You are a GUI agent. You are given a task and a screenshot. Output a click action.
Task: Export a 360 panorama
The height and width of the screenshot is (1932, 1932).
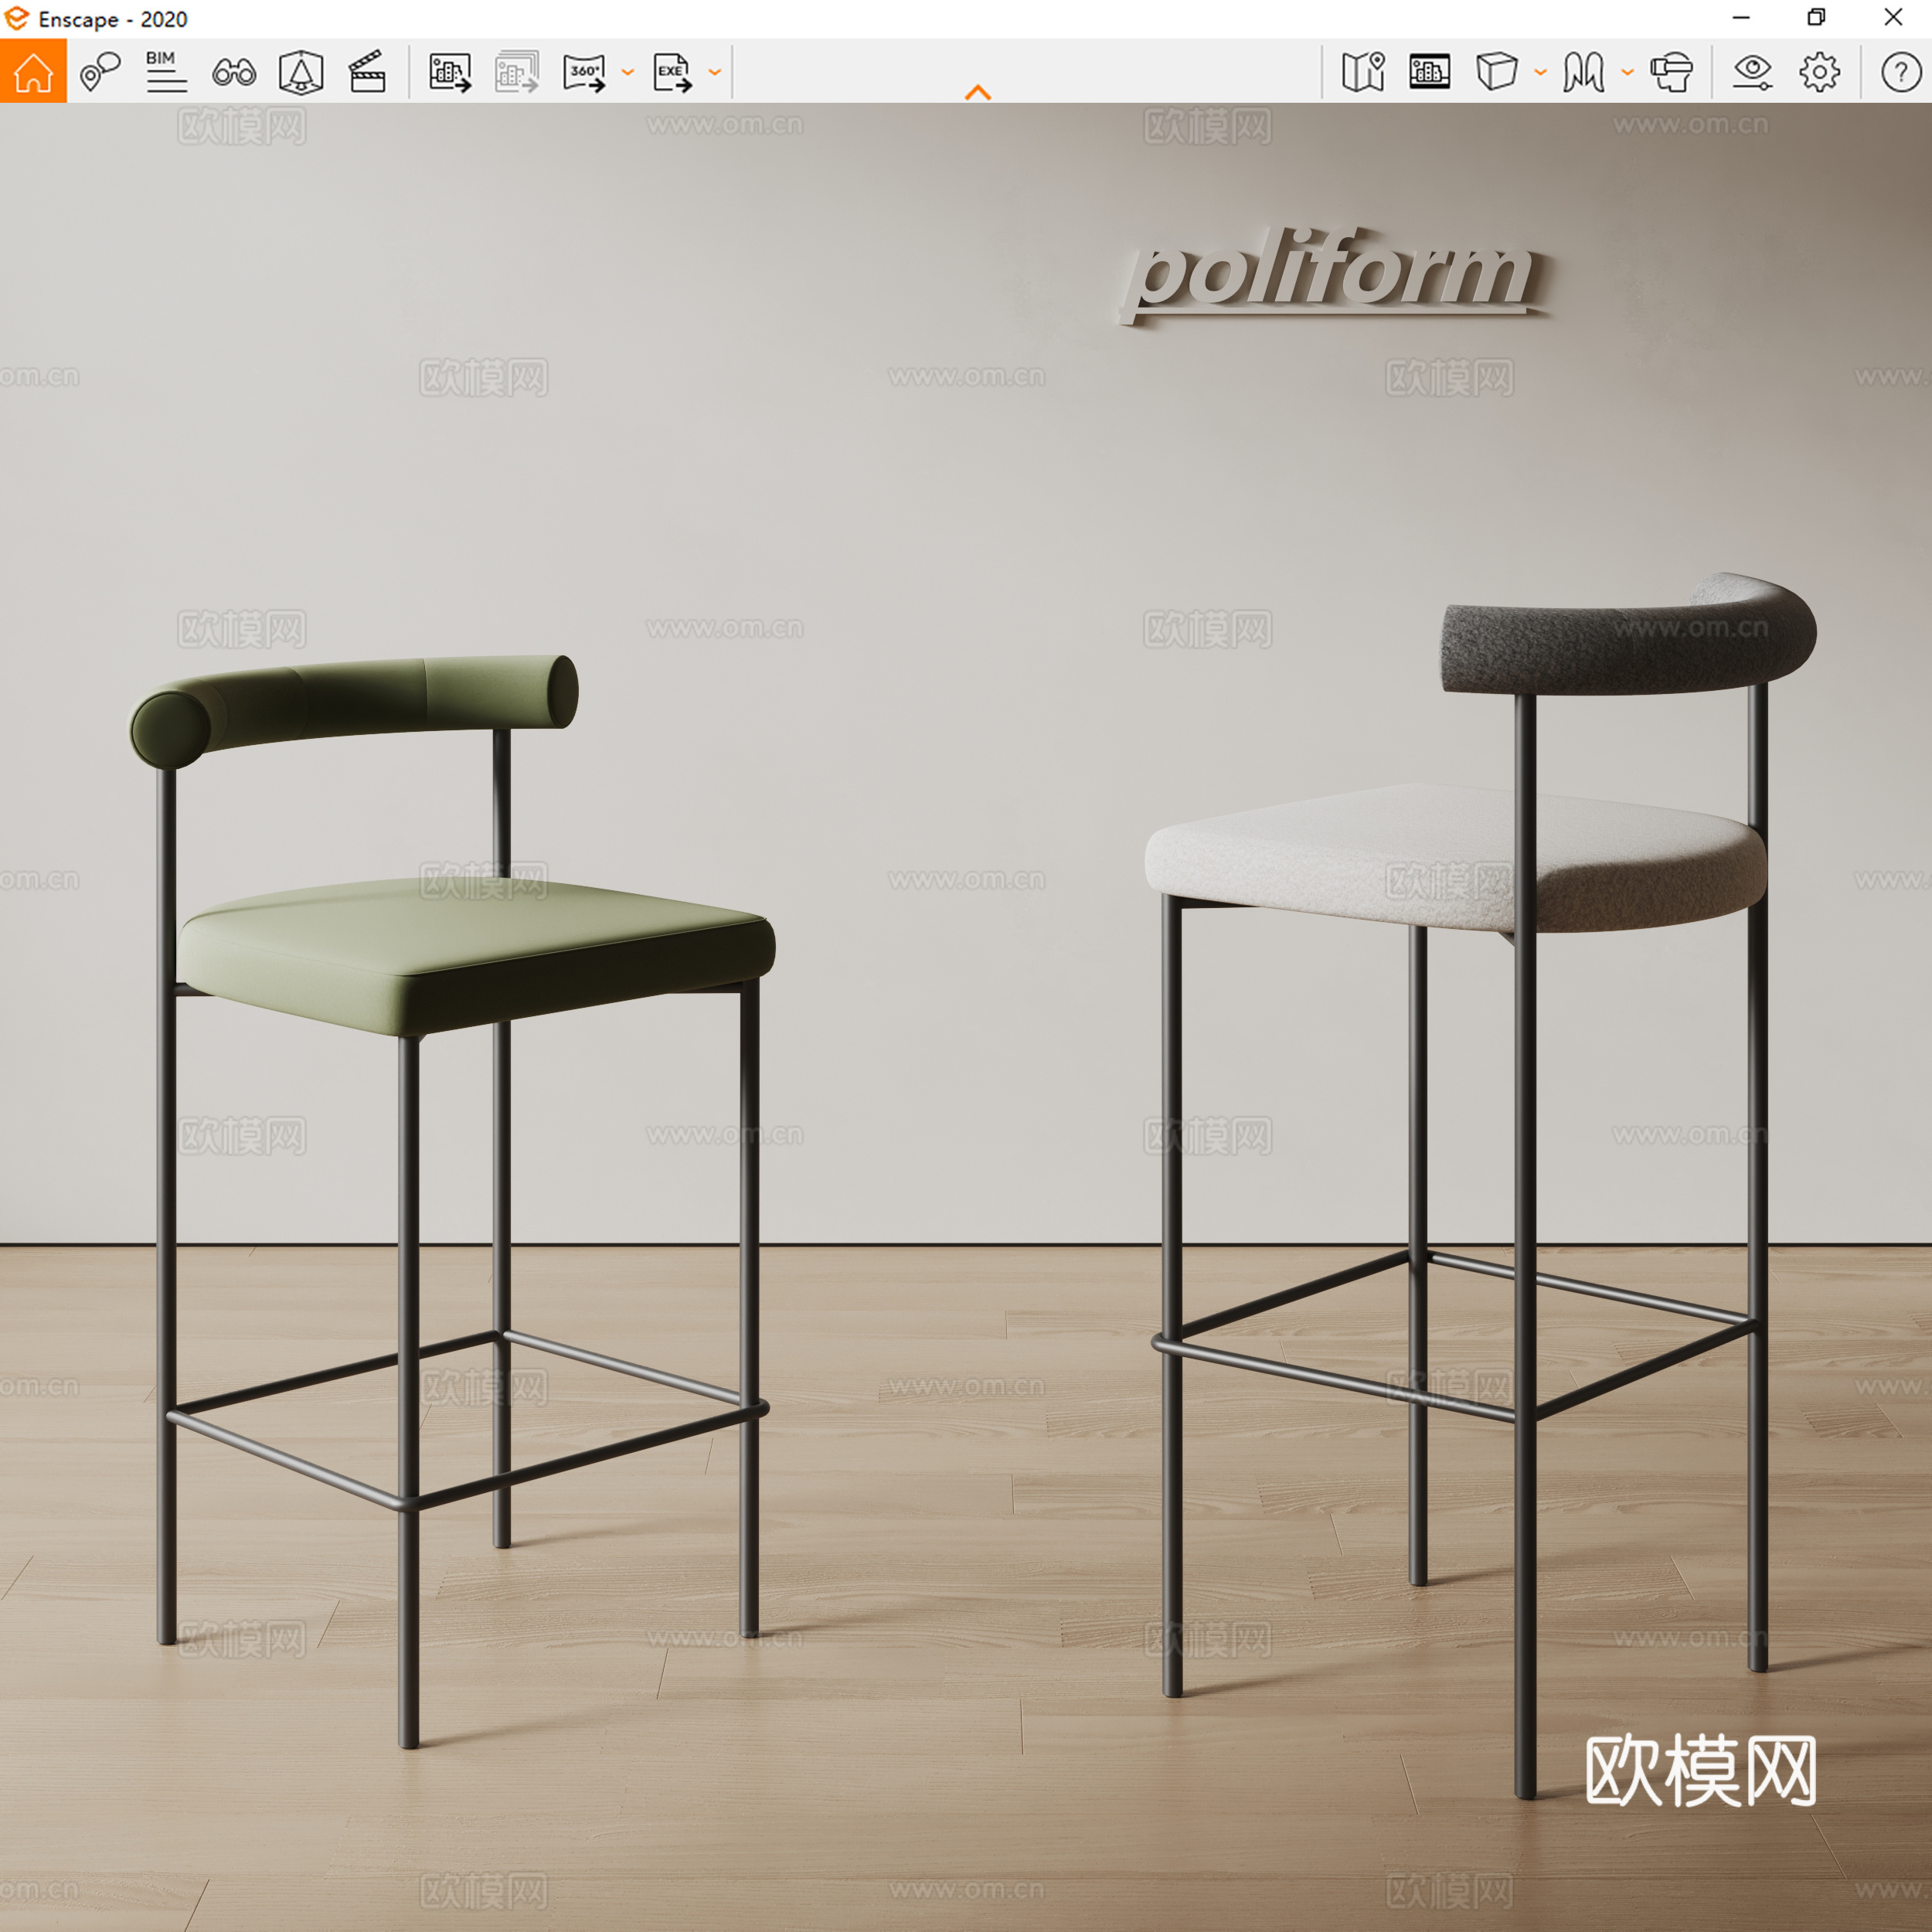click(585, 70)
